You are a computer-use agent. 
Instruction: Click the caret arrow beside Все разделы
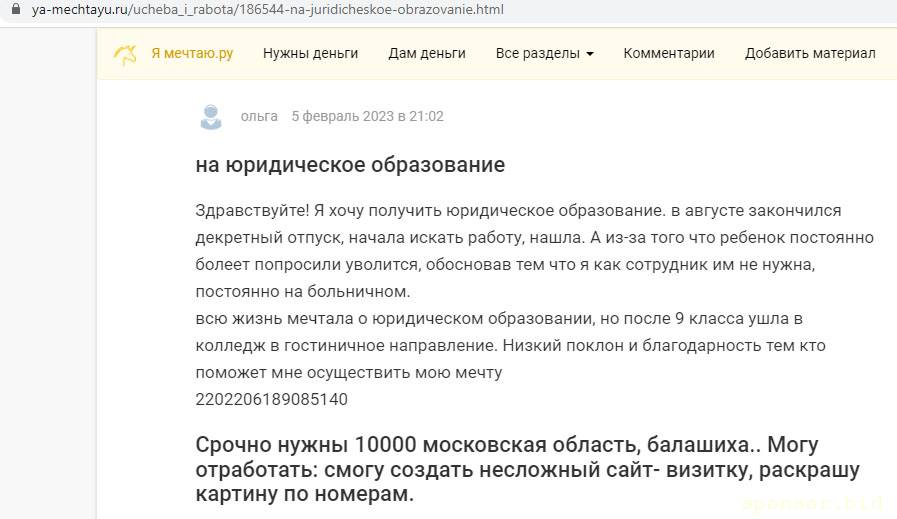[590, 54]
